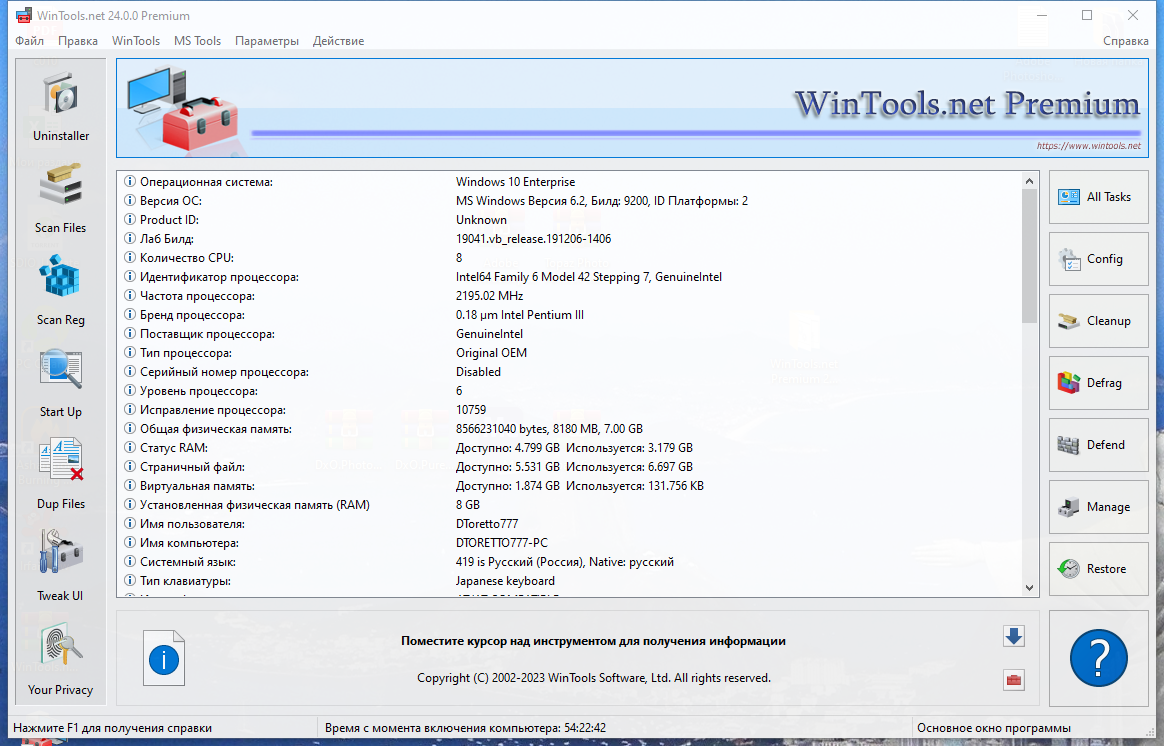Open the Start Up manager
Screen dimensions: 1164x746
tap(61, 383)
